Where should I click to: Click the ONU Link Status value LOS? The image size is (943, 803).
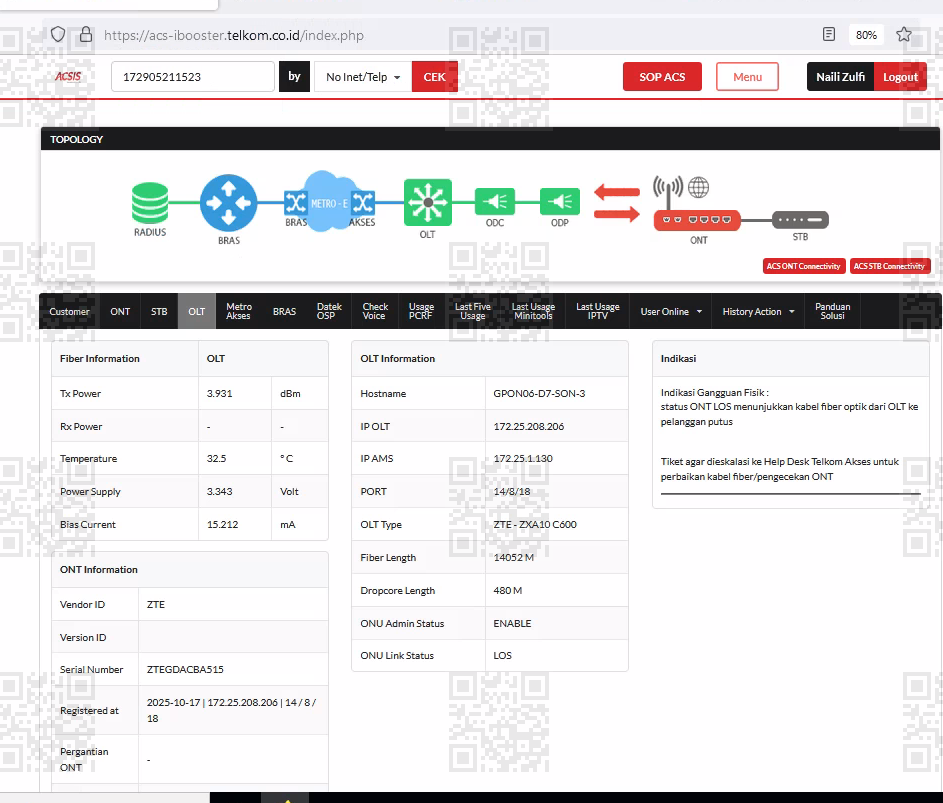[x=502, y=656]
